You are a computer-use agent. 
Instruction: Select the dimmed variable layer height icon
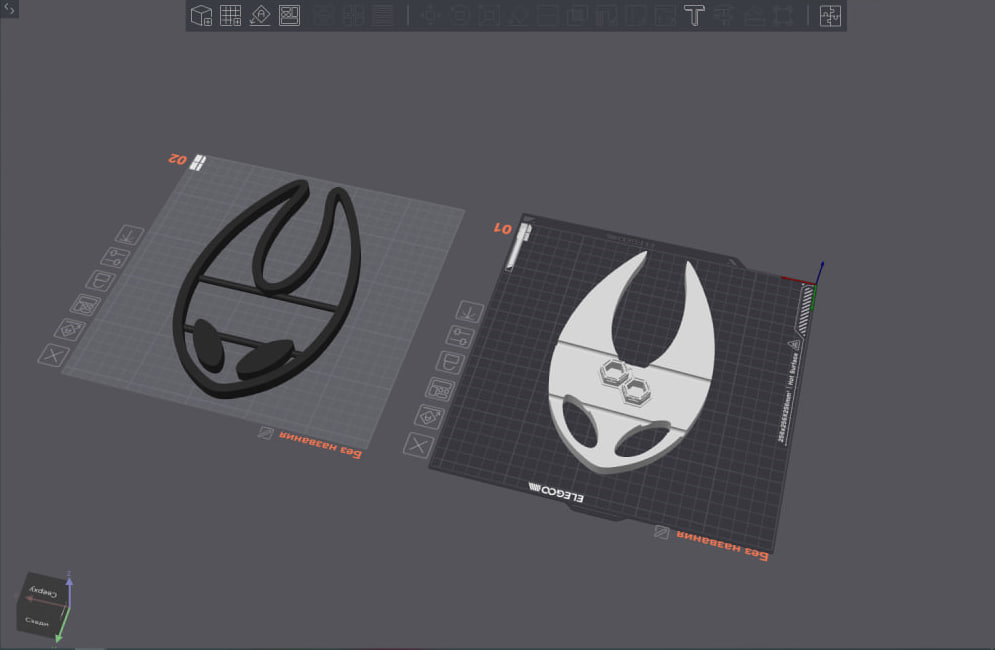(x=383, y=15)
